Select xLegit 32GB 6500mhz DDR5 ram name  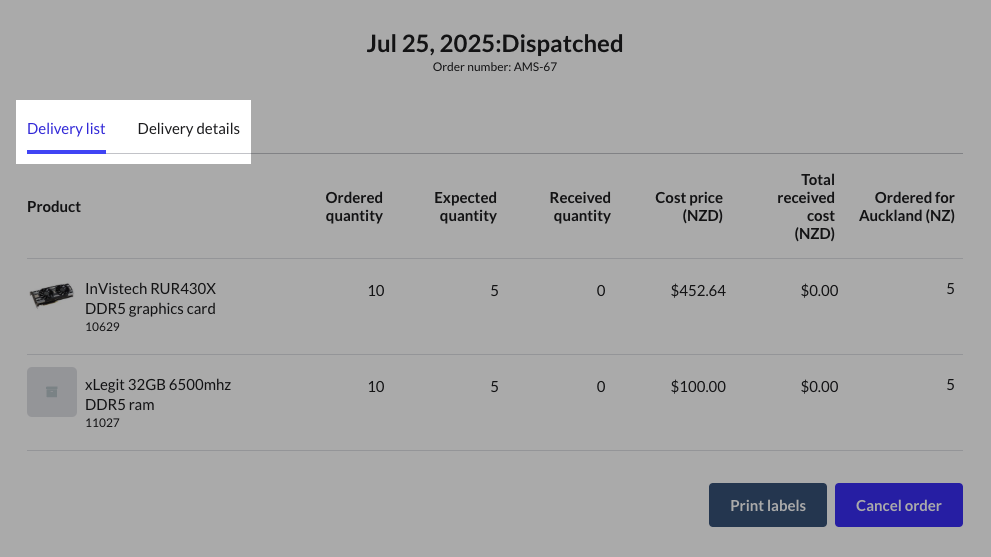[158, 394]
